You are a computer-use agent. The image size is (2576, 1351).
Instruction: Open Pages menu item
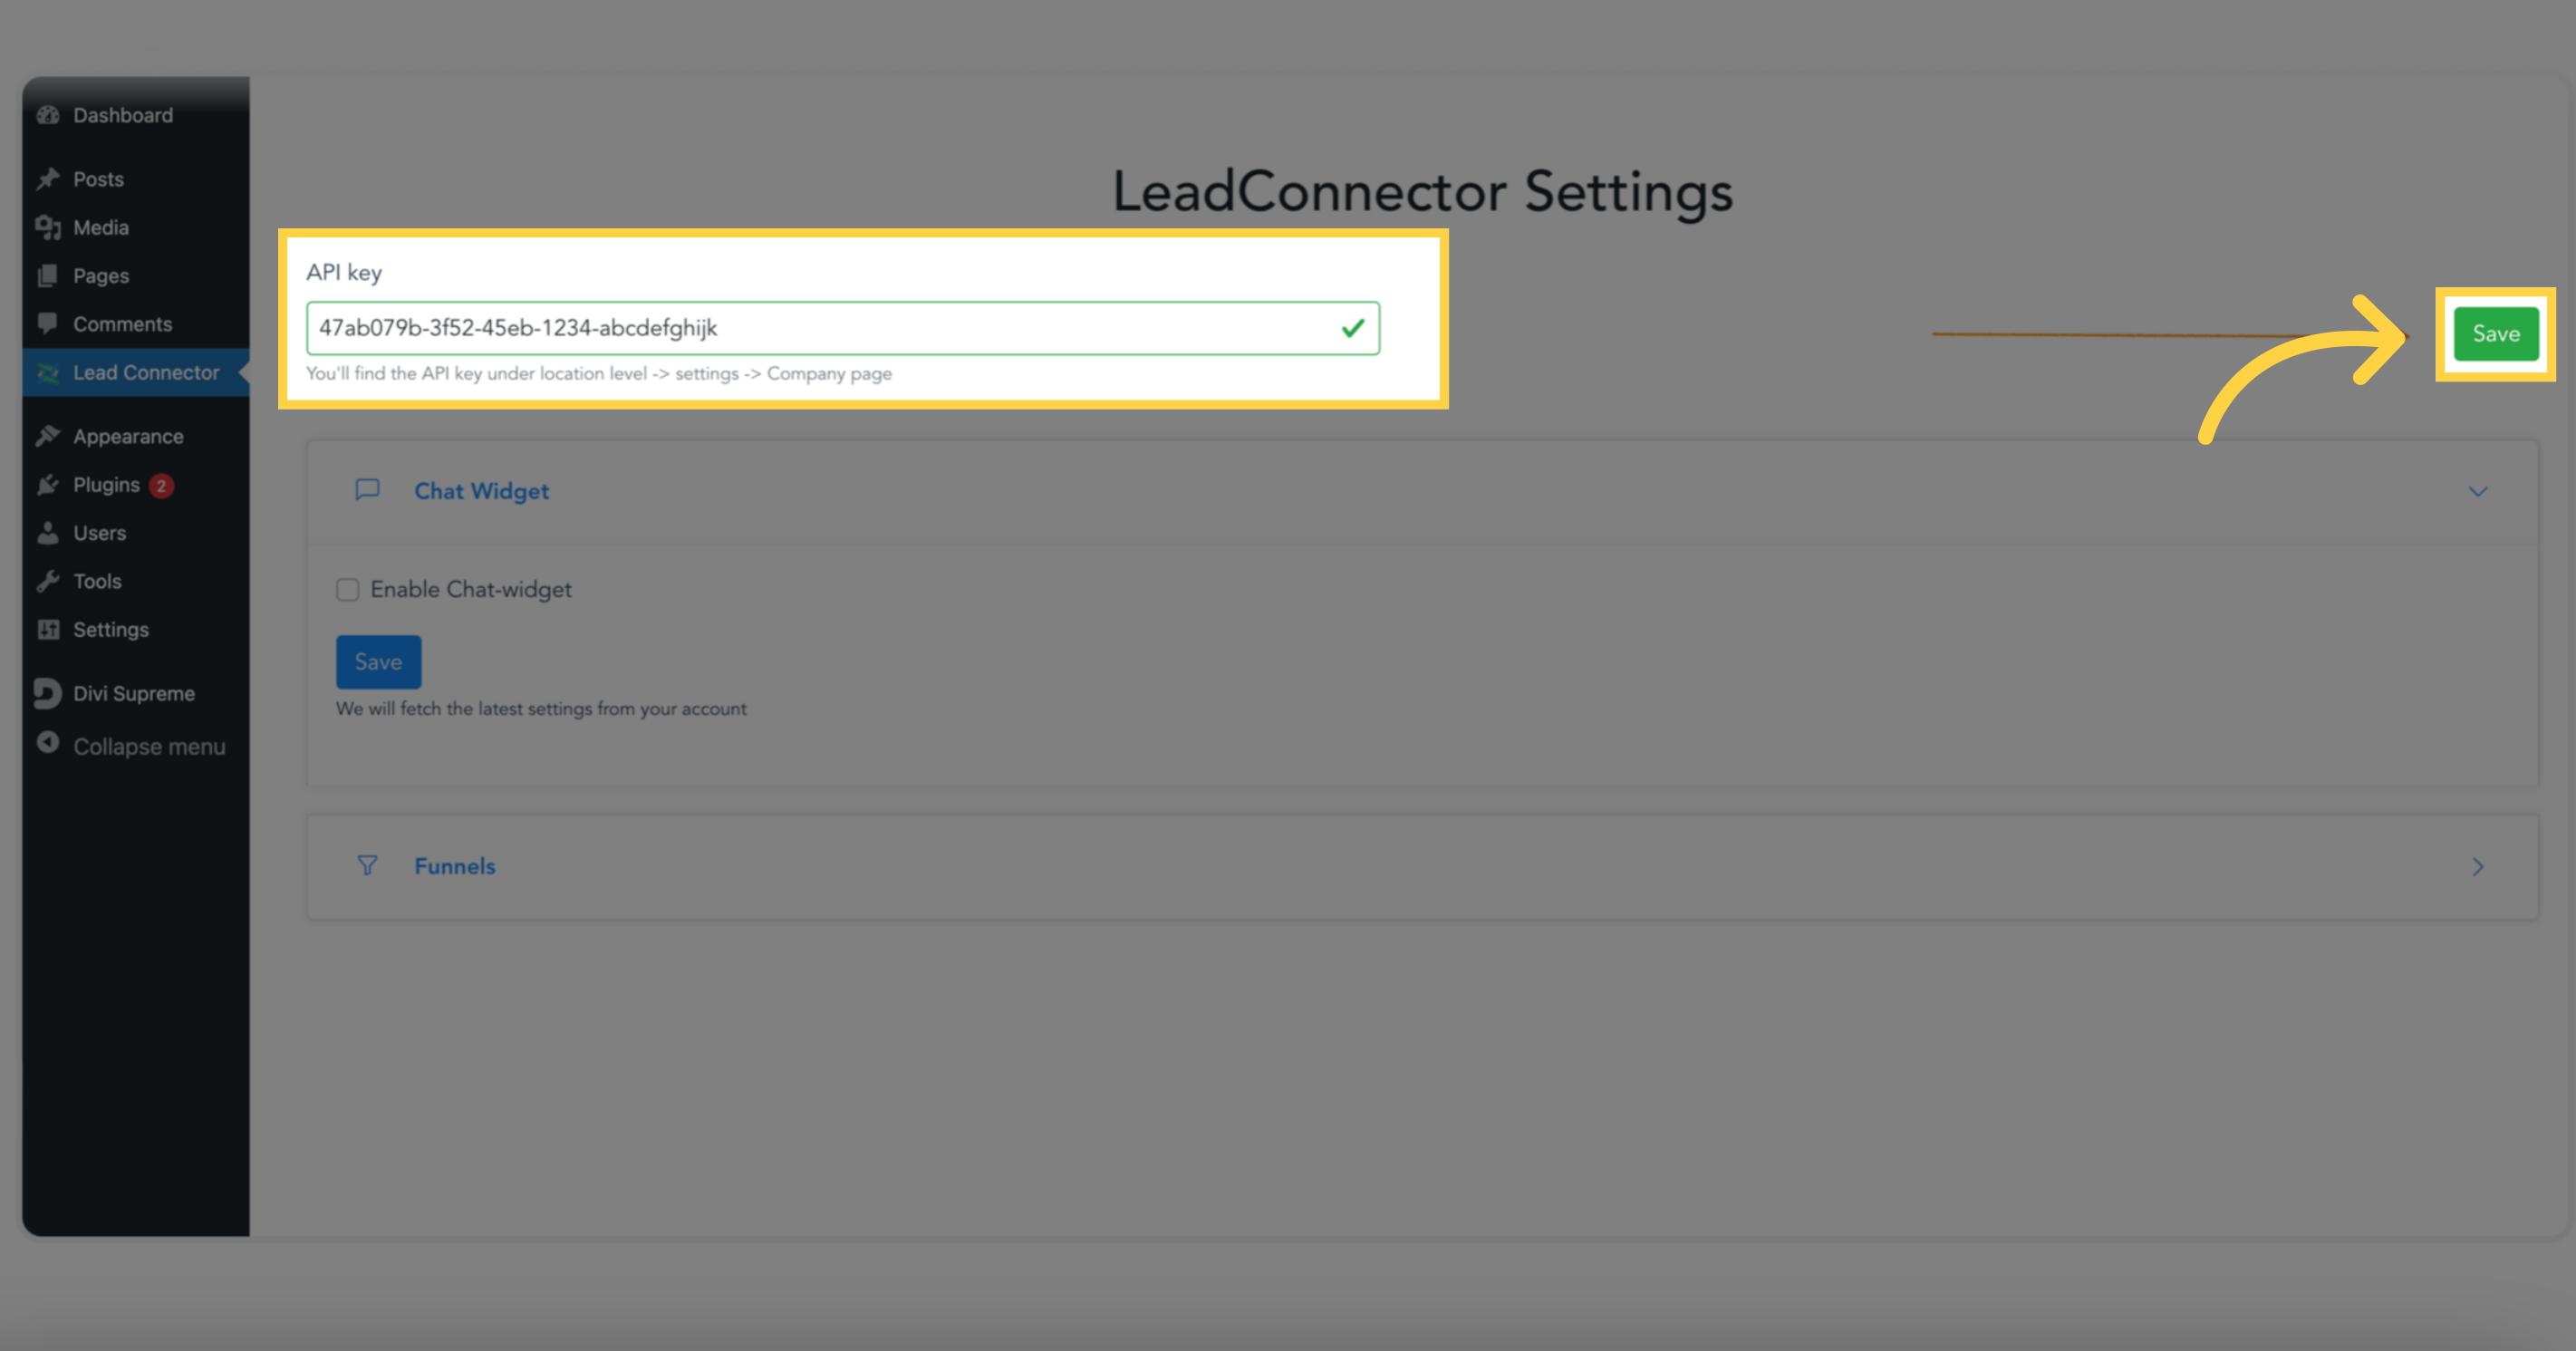pyautogui.click(x=136, y=275)
